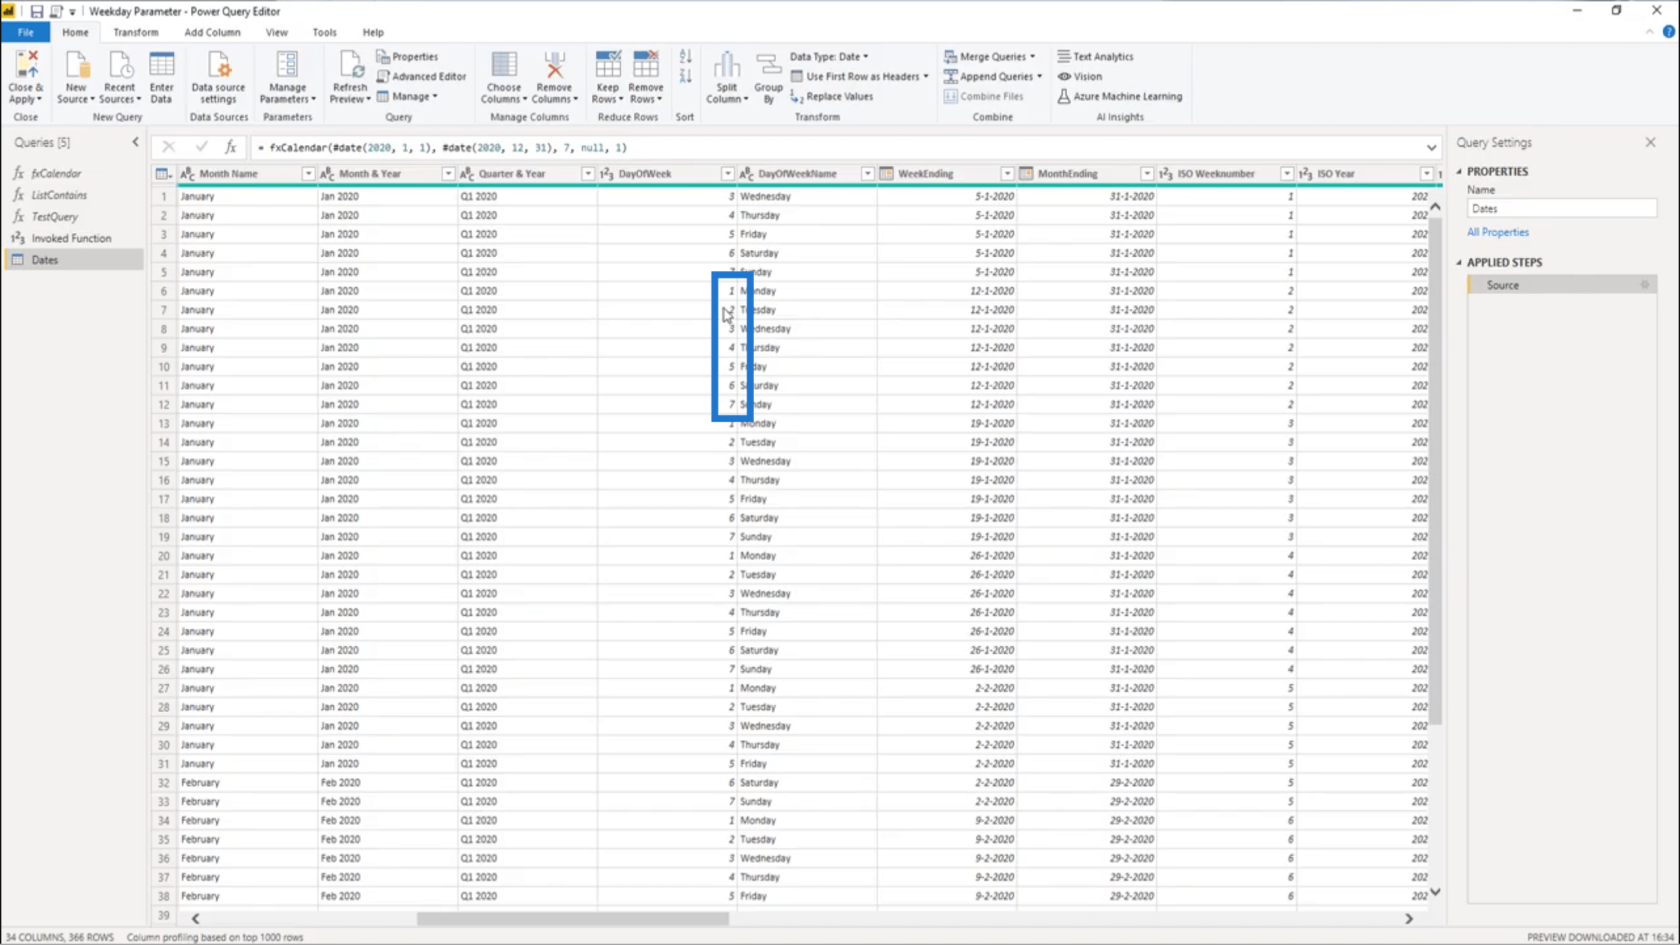Confirm formula with the checkmark icon
The height and width of the screenshot is (945, 1680).
pyautogui.click(x=201, y=147)
